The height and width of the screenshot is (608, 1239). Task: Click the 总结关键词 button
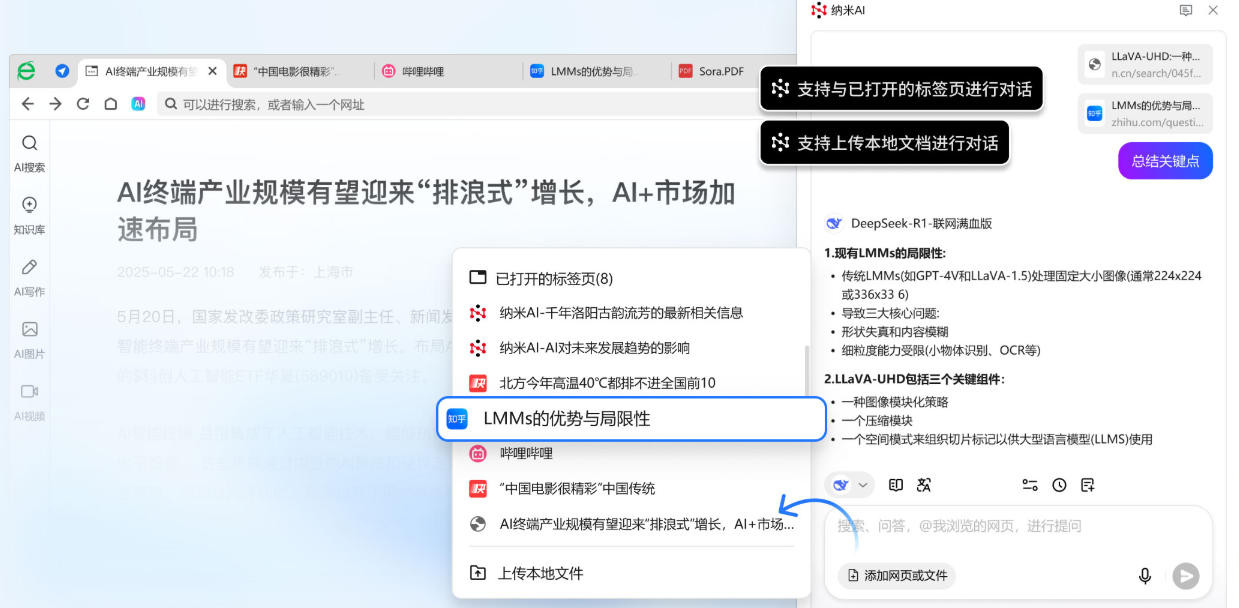(1165, 160)
